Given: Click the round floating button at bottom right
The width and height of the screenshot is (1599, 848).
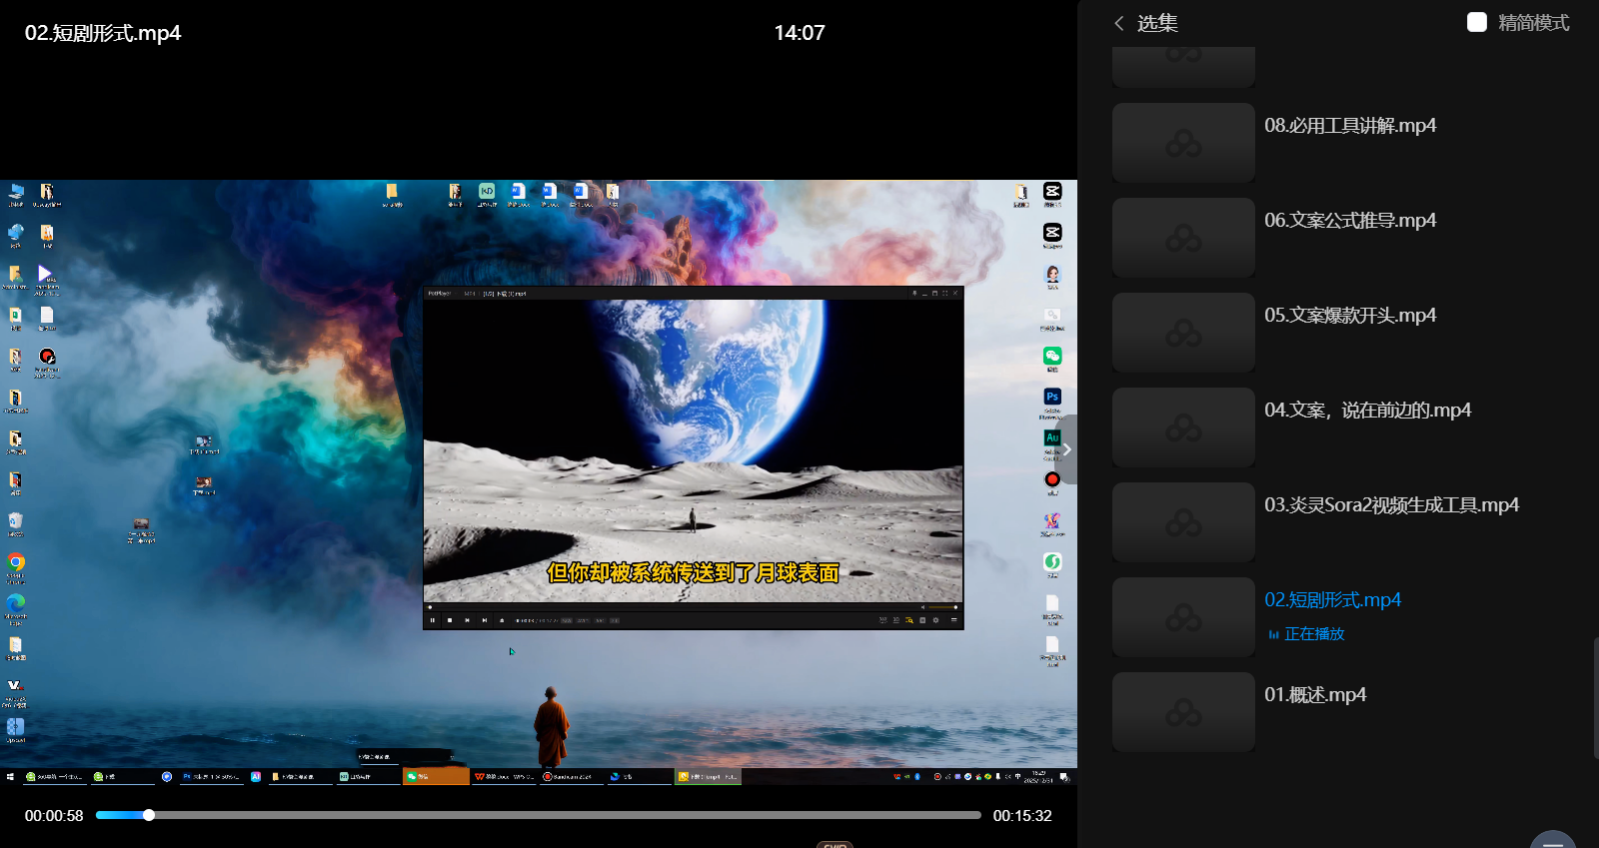Looking at the screenshot, I should tap(1553, 840).
